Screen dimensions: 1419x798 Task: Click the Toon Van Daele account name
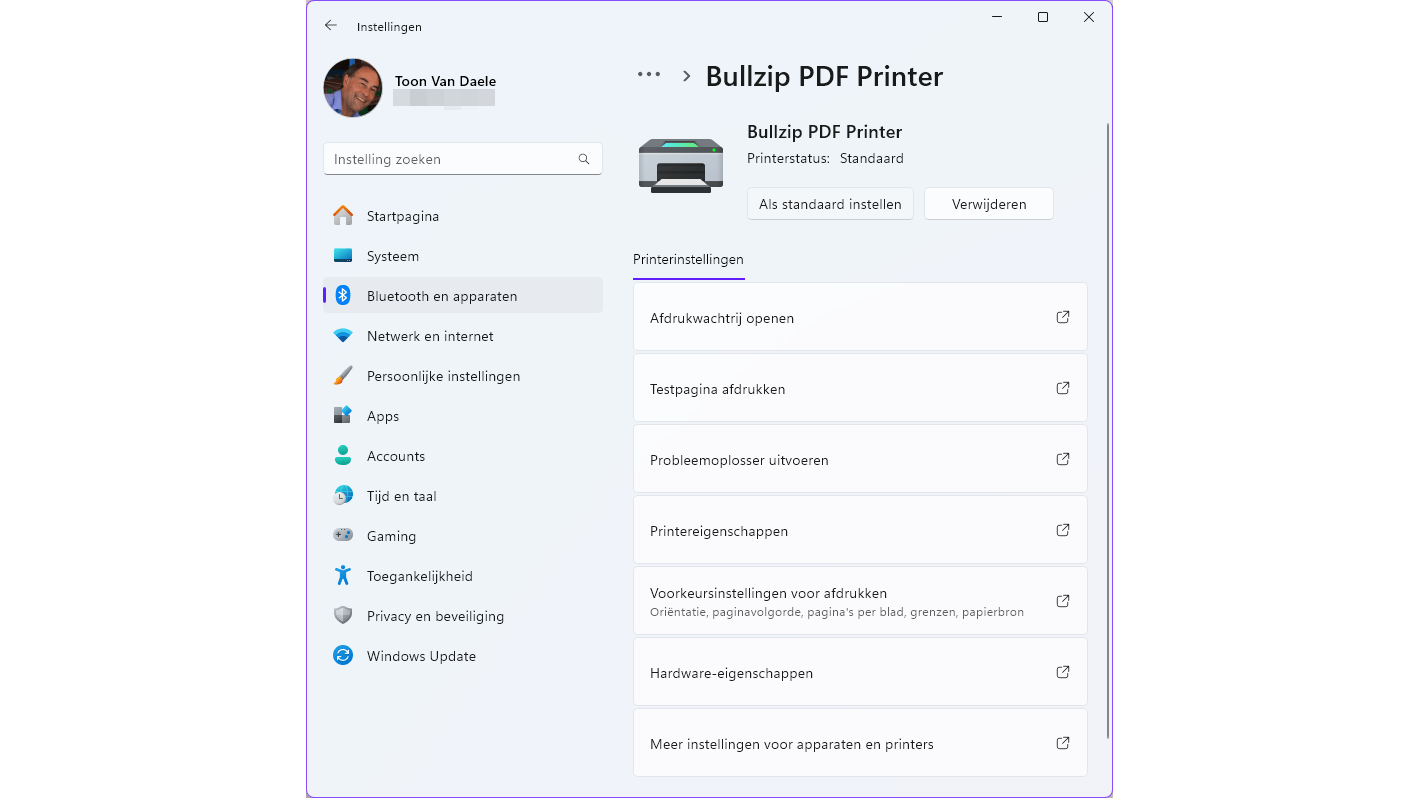pyautogui.click(x=445, y=81)
